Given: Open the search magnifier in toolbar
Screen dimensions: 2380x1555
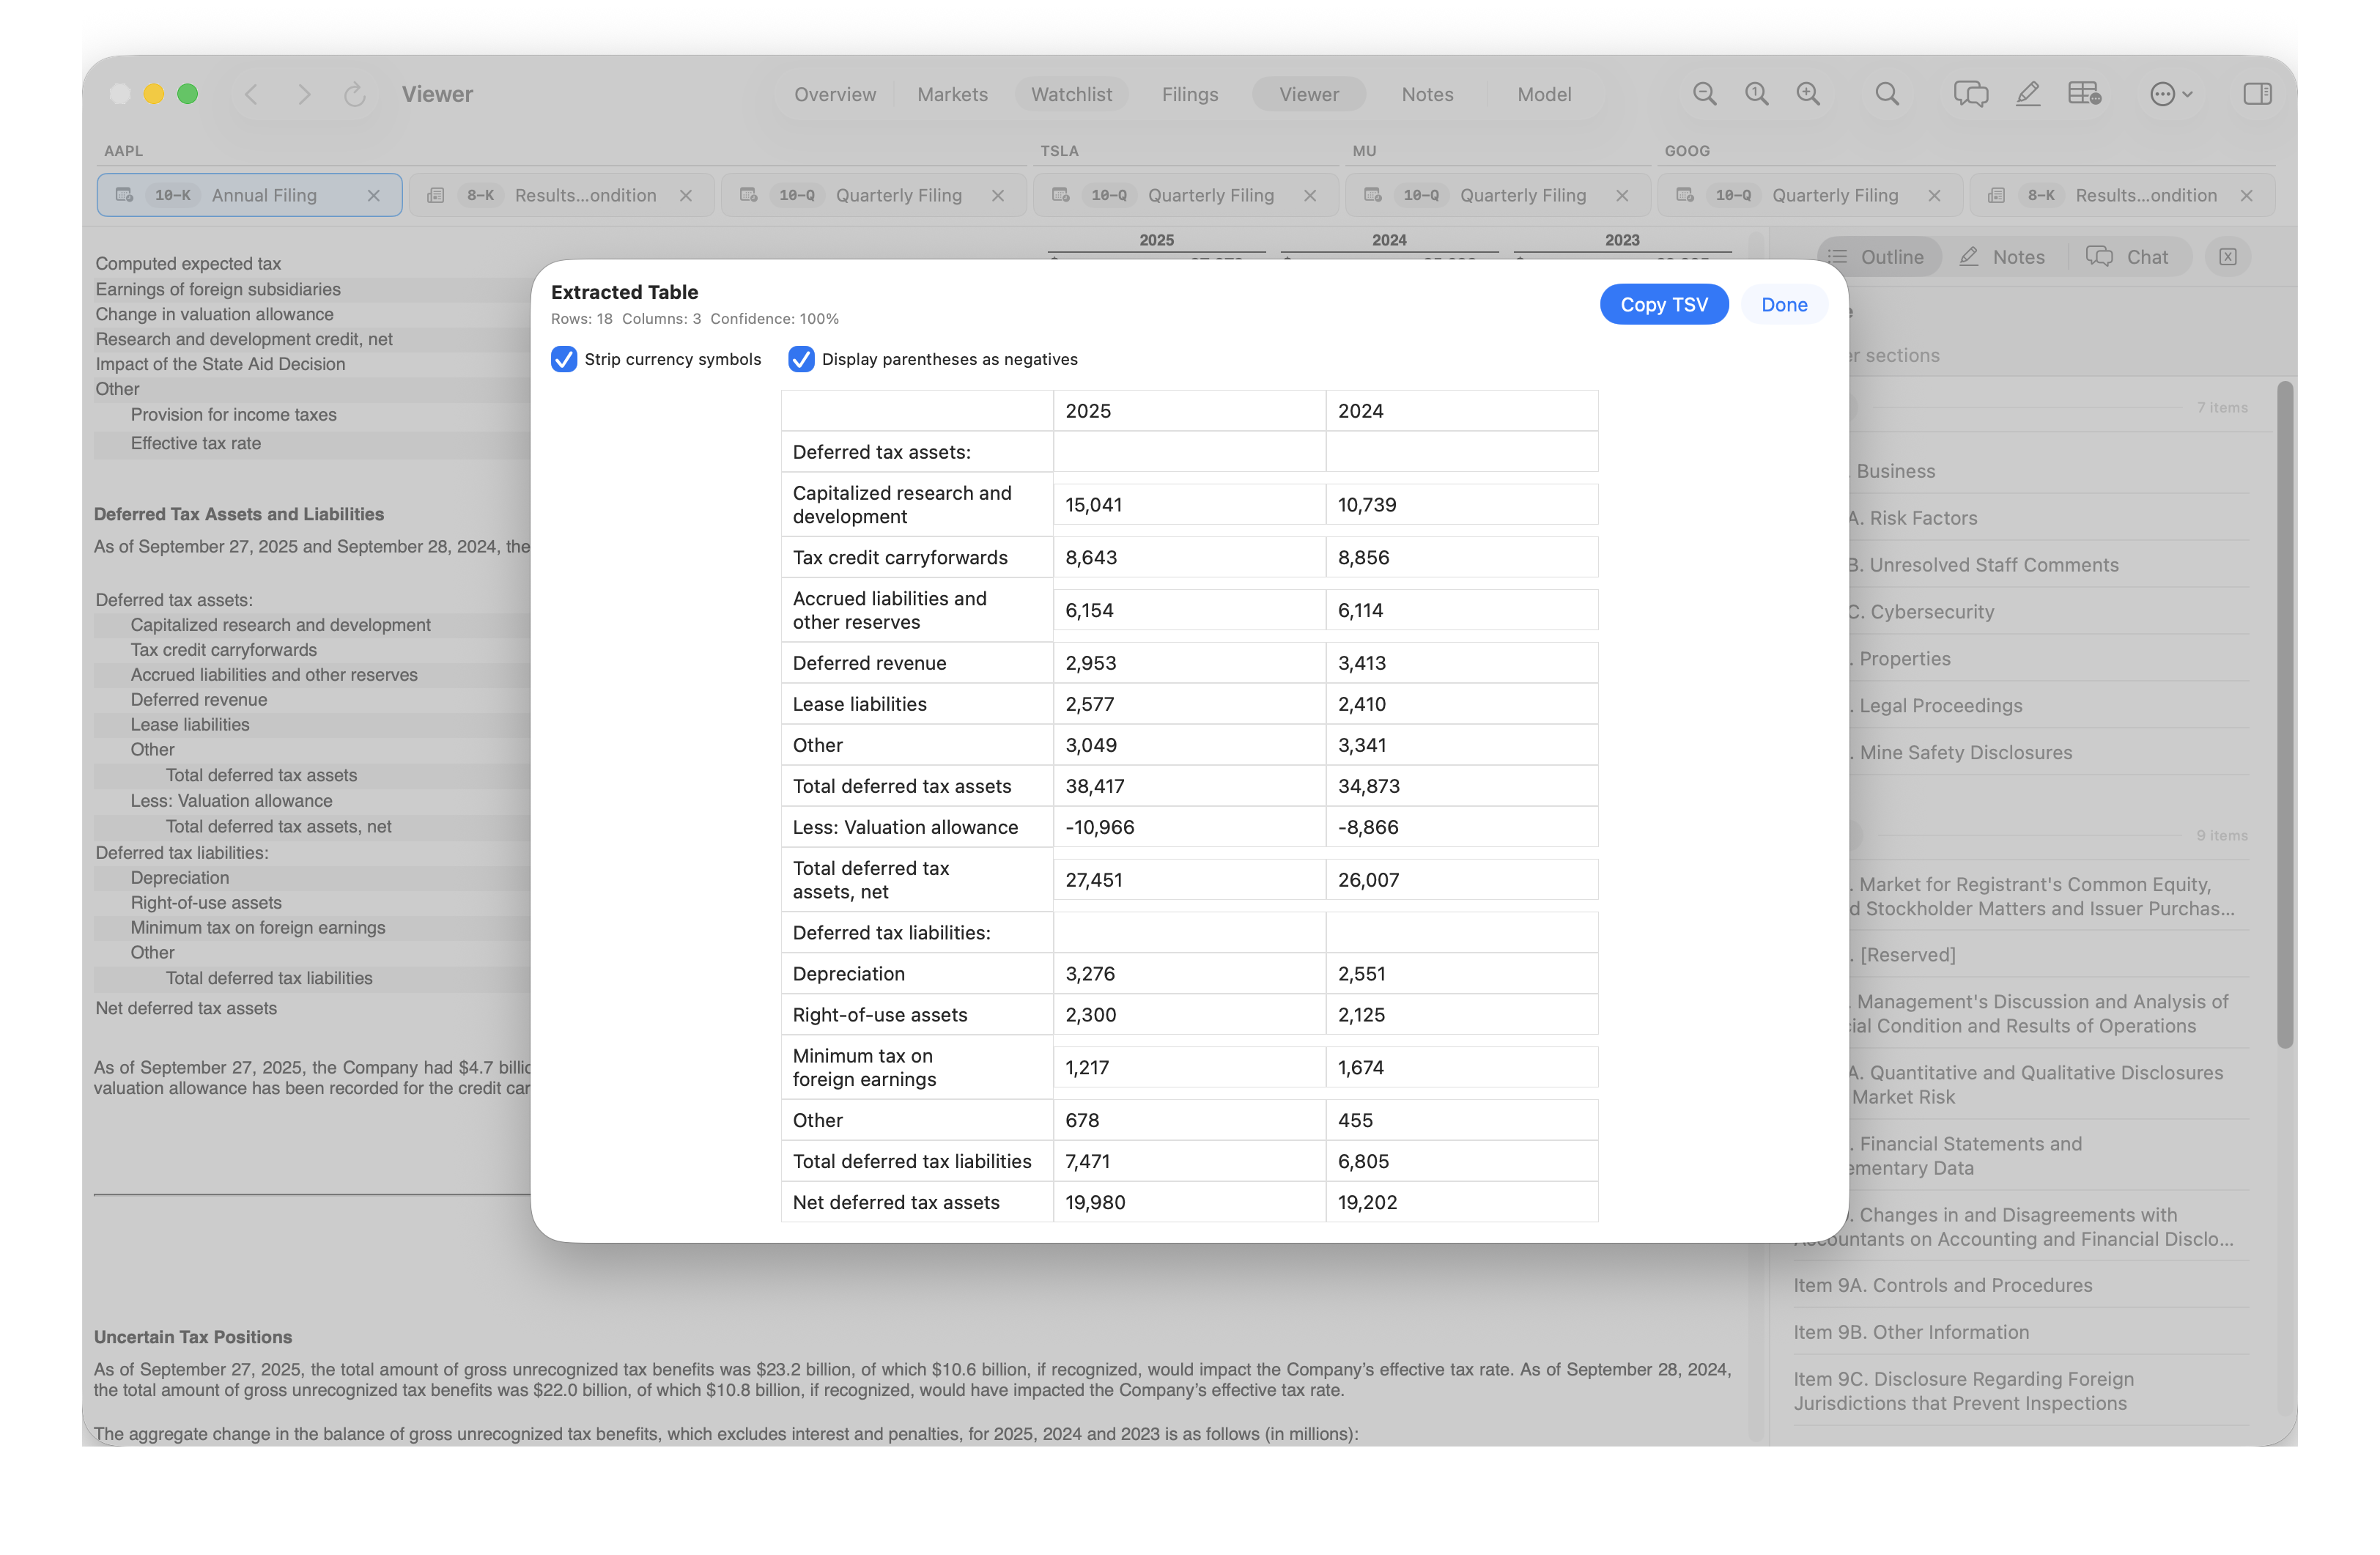Looking at the screenshot, I should (1887, 94).
